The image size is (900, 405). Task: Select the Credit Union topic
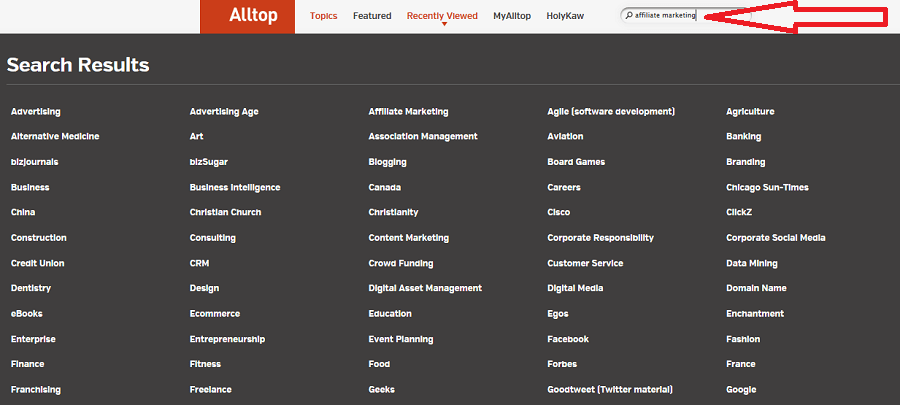tap(37, 263)
